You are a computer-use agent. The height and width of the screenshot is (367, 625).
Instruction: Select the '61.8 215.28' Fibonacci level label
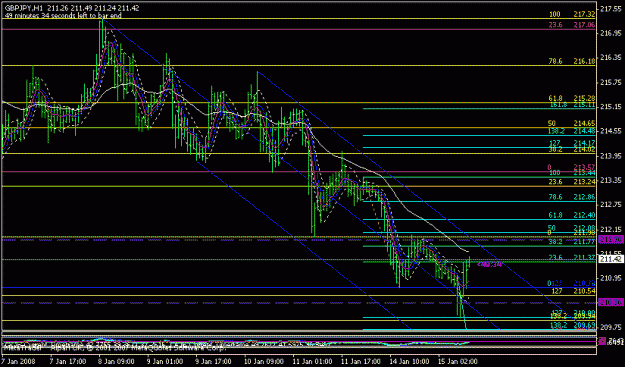click(572, 98)
